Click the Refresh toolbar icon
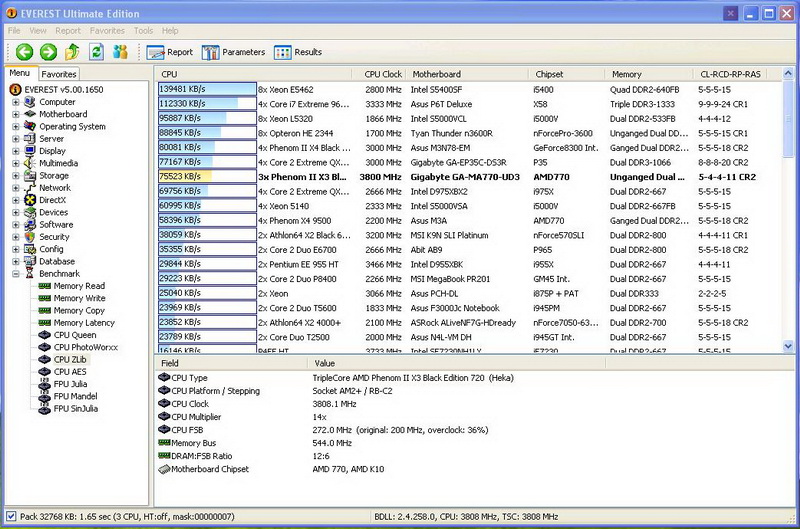This screenshot has height=529, width=800. 96,52
